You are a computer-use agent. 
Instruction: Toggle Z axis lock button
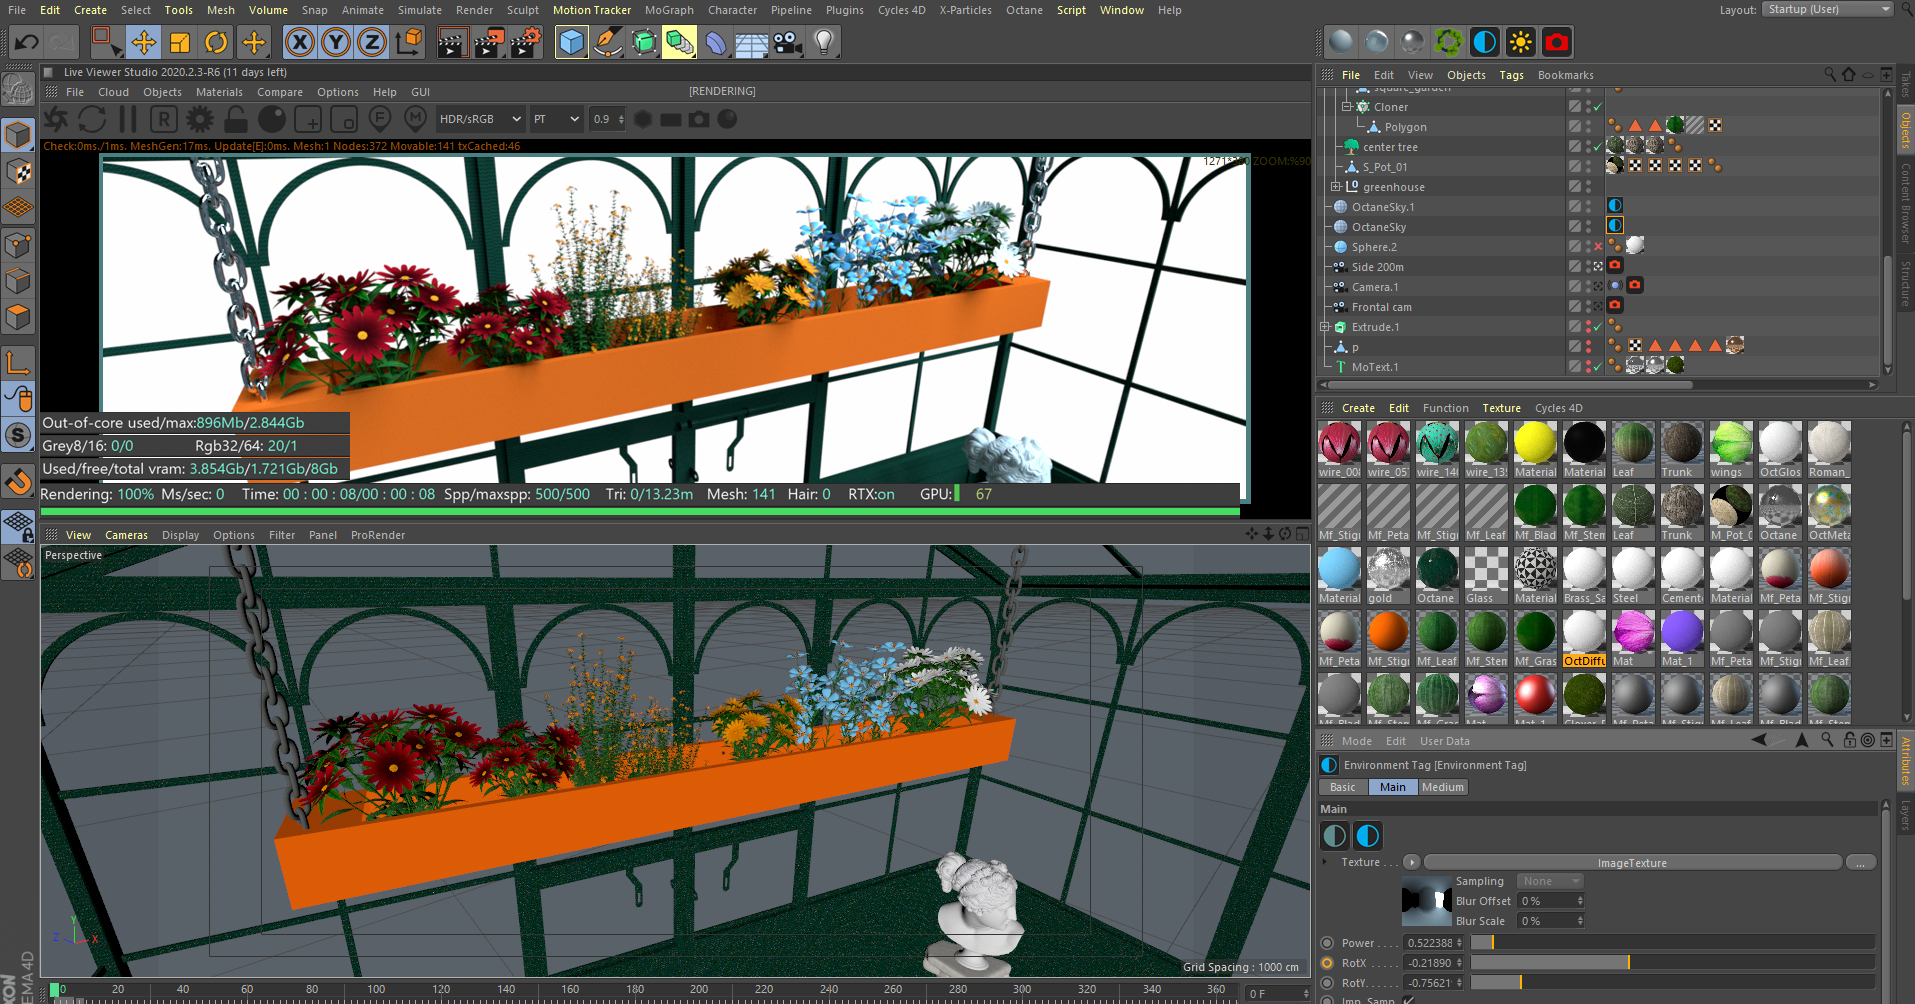click(372, 42)
